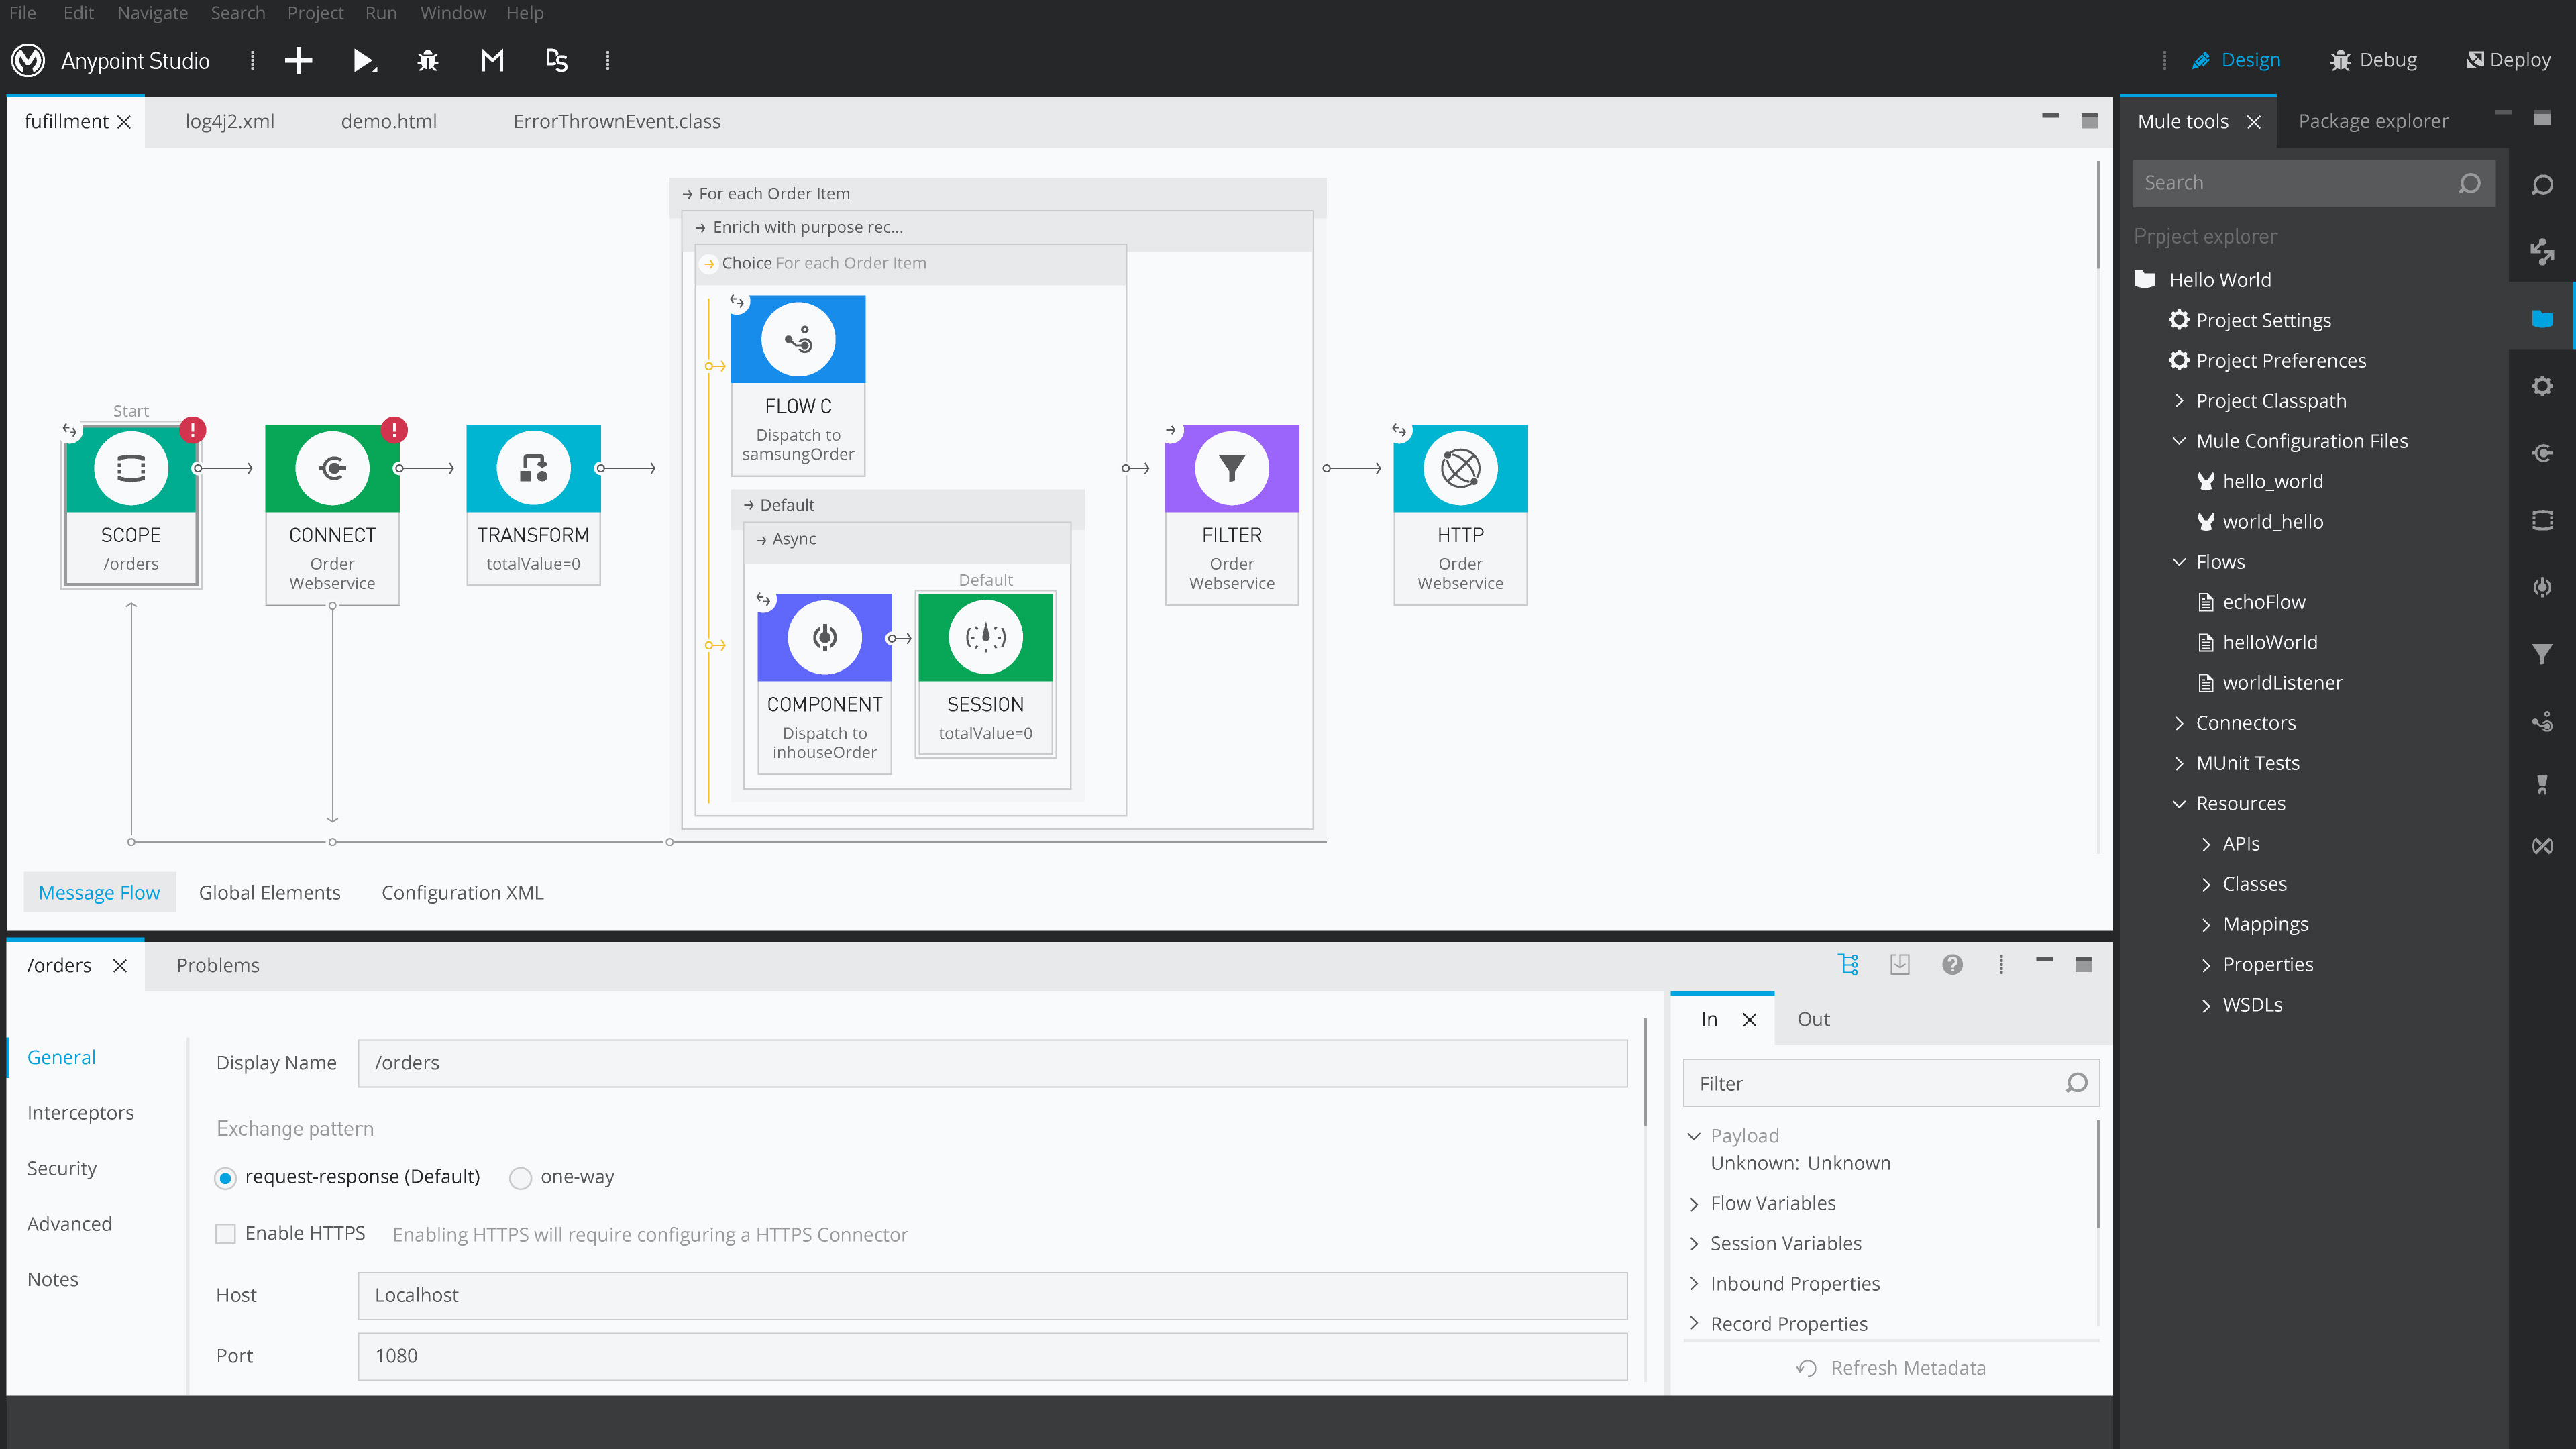Expand the Project Classpath node

[2180, 400]
